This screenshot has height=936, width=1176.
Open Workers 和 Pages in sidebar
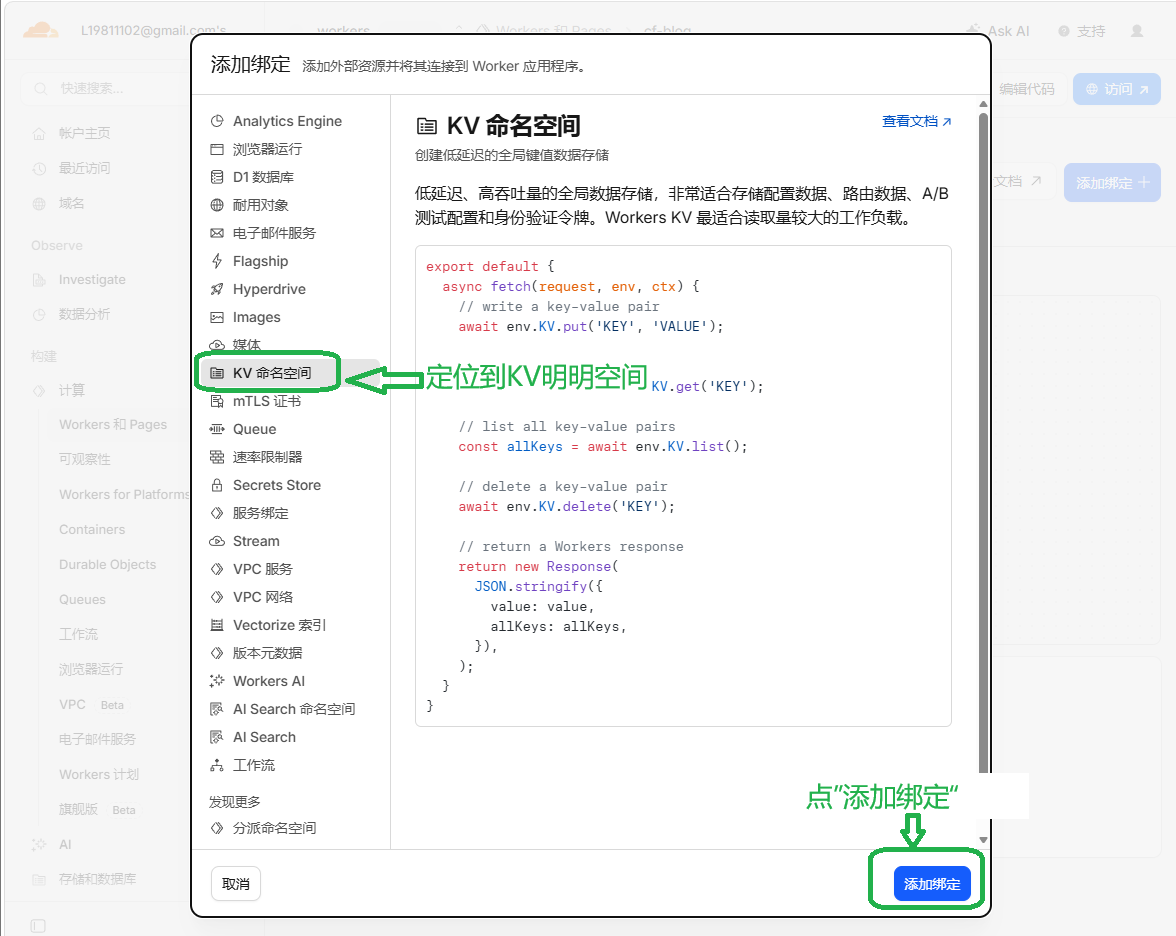[113, 424]
